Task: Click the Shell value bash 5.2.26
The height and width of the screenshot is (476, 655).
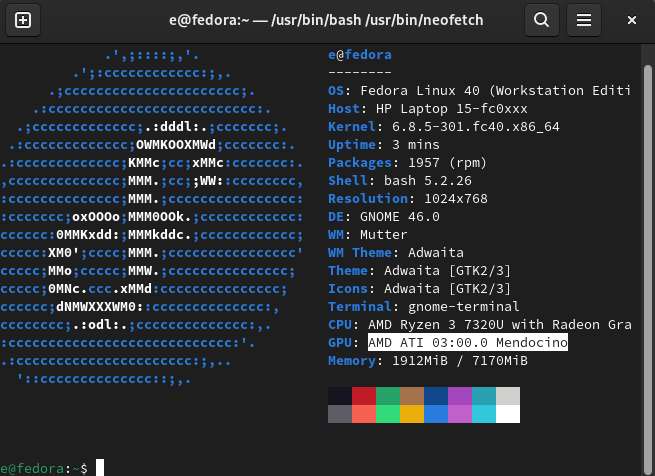Action: [428, 181]
